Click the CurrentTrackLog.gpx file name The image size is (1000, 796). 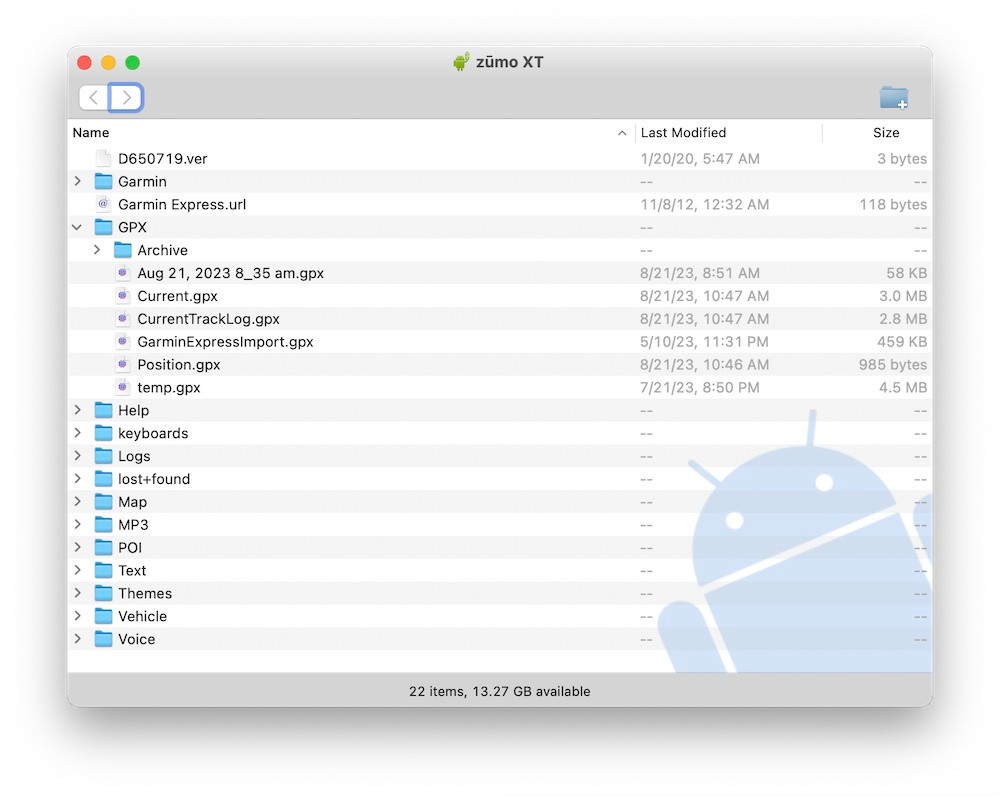click(x=209, y=319)
